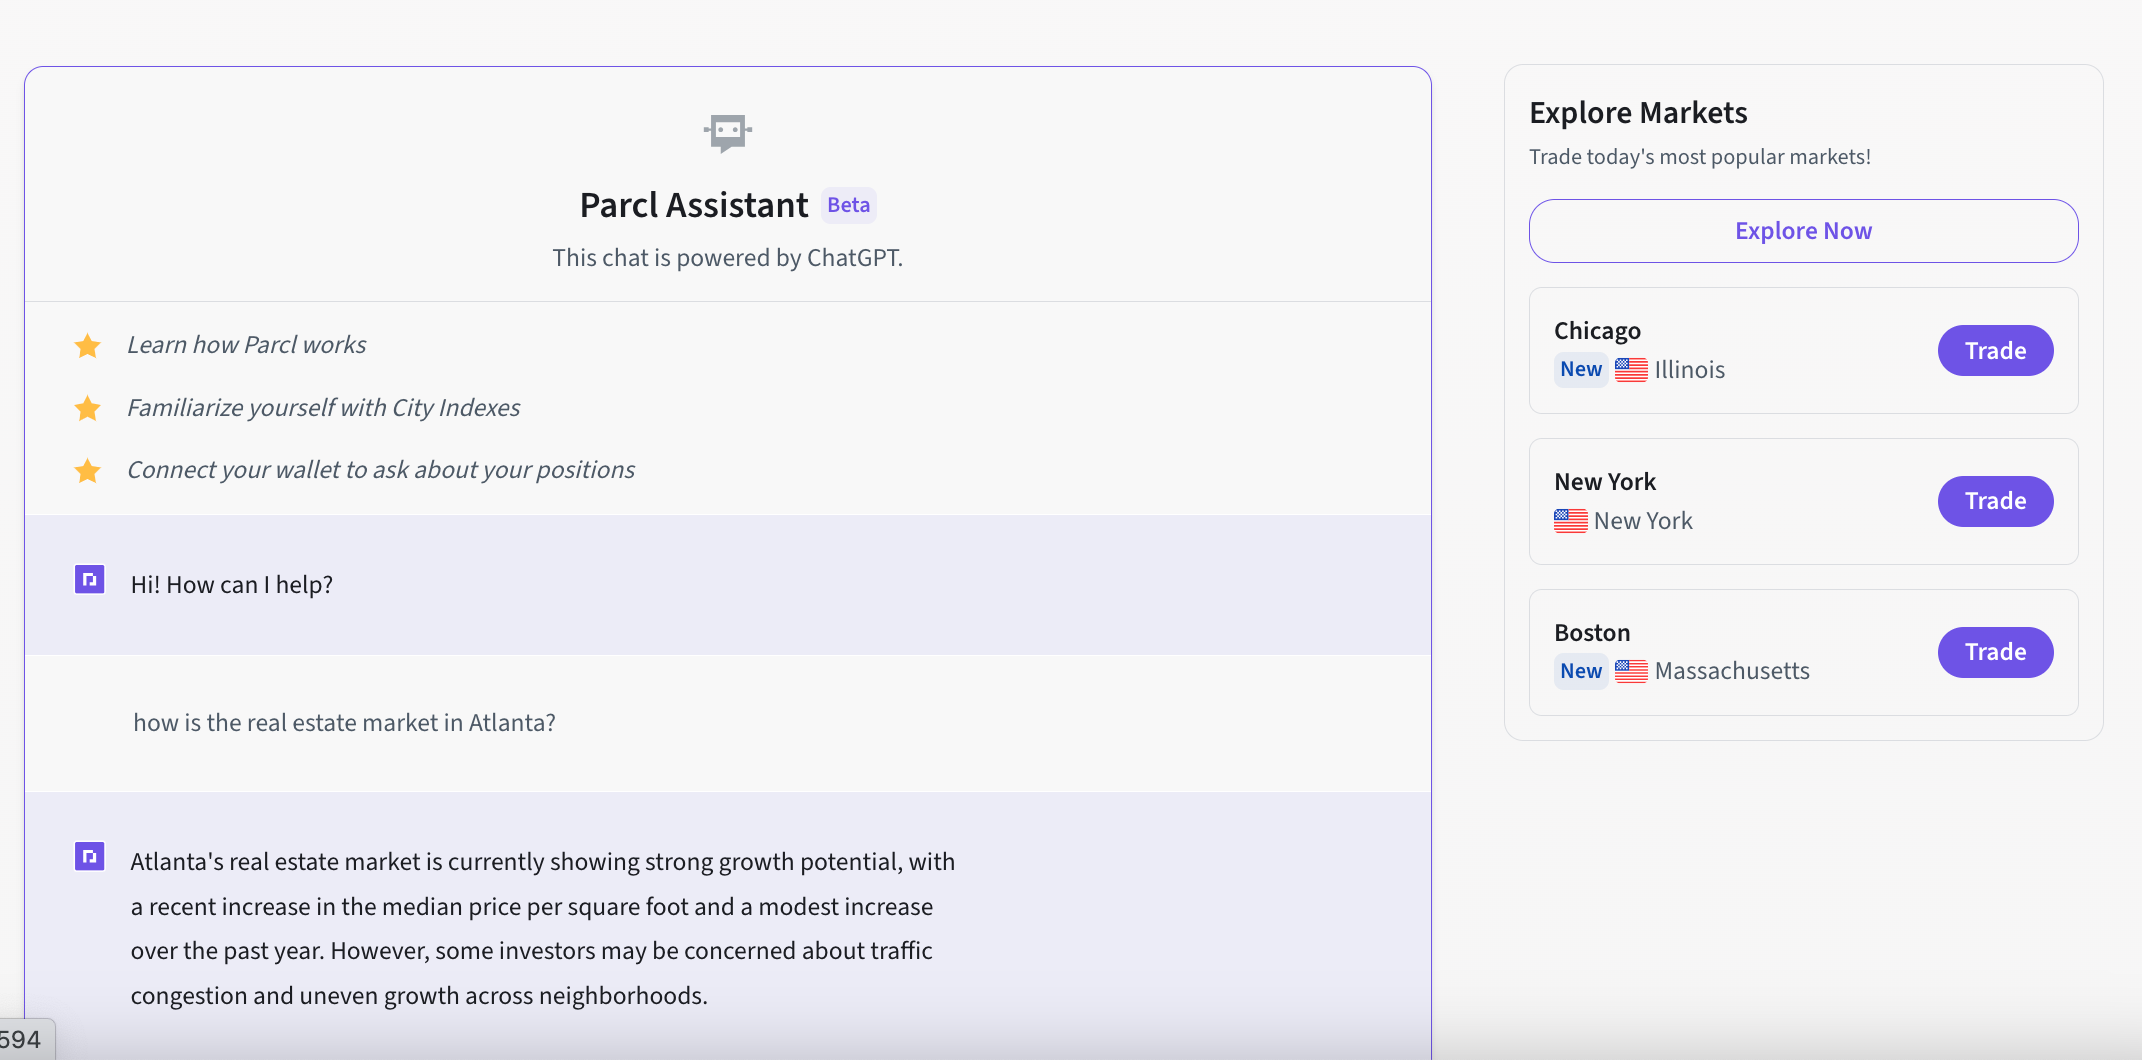Click the US flag icon on the New York card
This screenshot has width=2142, height=1060.
coord(1570,521)
